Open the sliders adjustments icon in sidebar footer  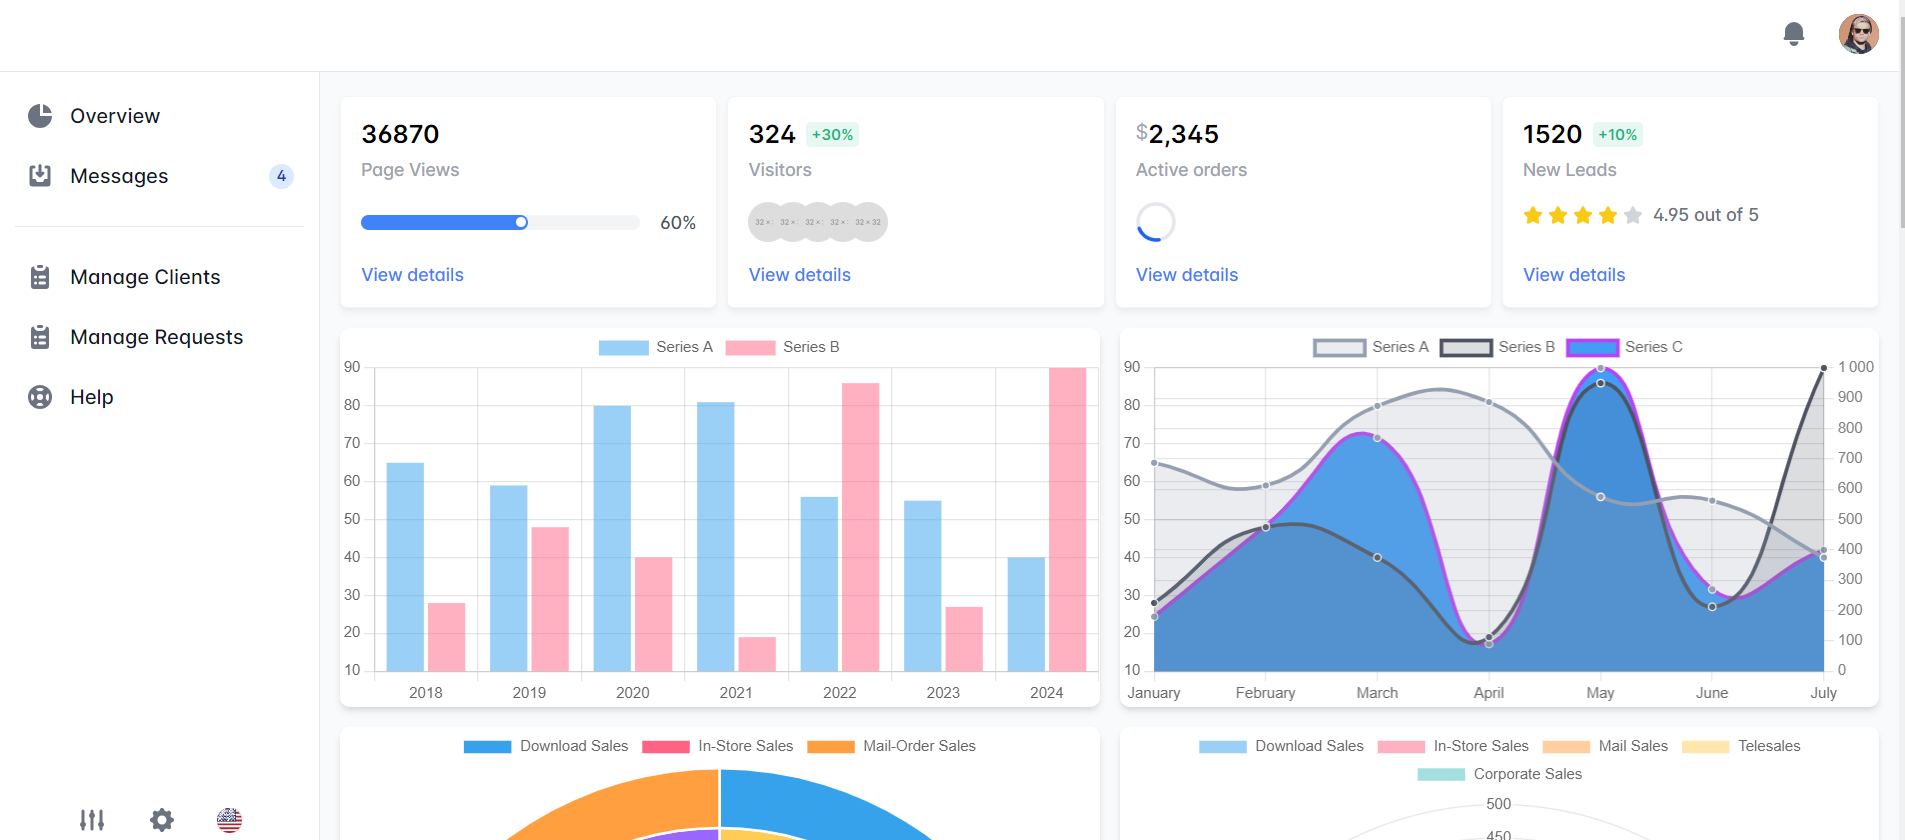(x=92, y=820)
